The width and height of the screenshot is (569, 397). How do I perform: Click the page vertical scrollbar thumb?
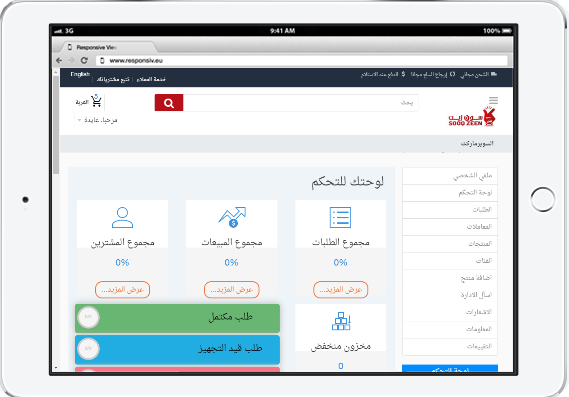pyautogui.click(x=56, y=125)
